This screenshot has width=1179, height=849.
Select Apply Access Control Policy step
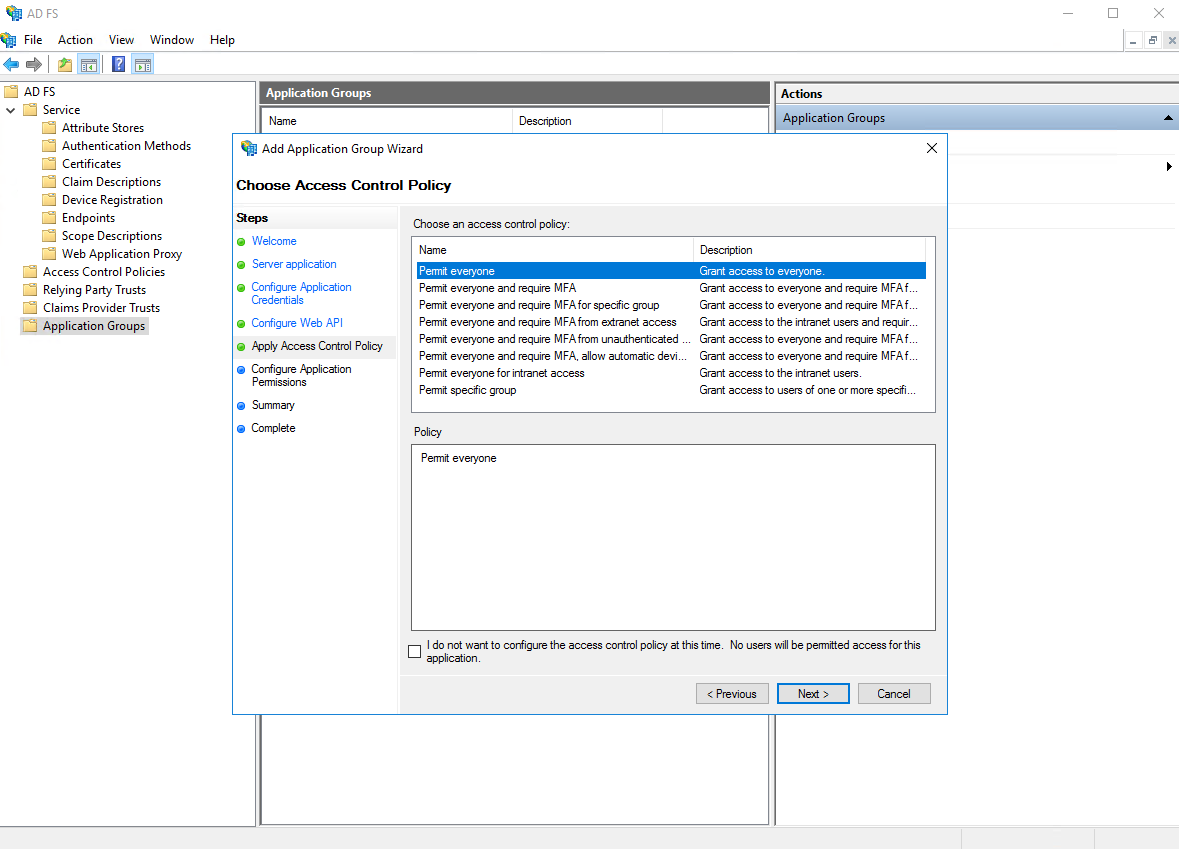pos(317,346)
